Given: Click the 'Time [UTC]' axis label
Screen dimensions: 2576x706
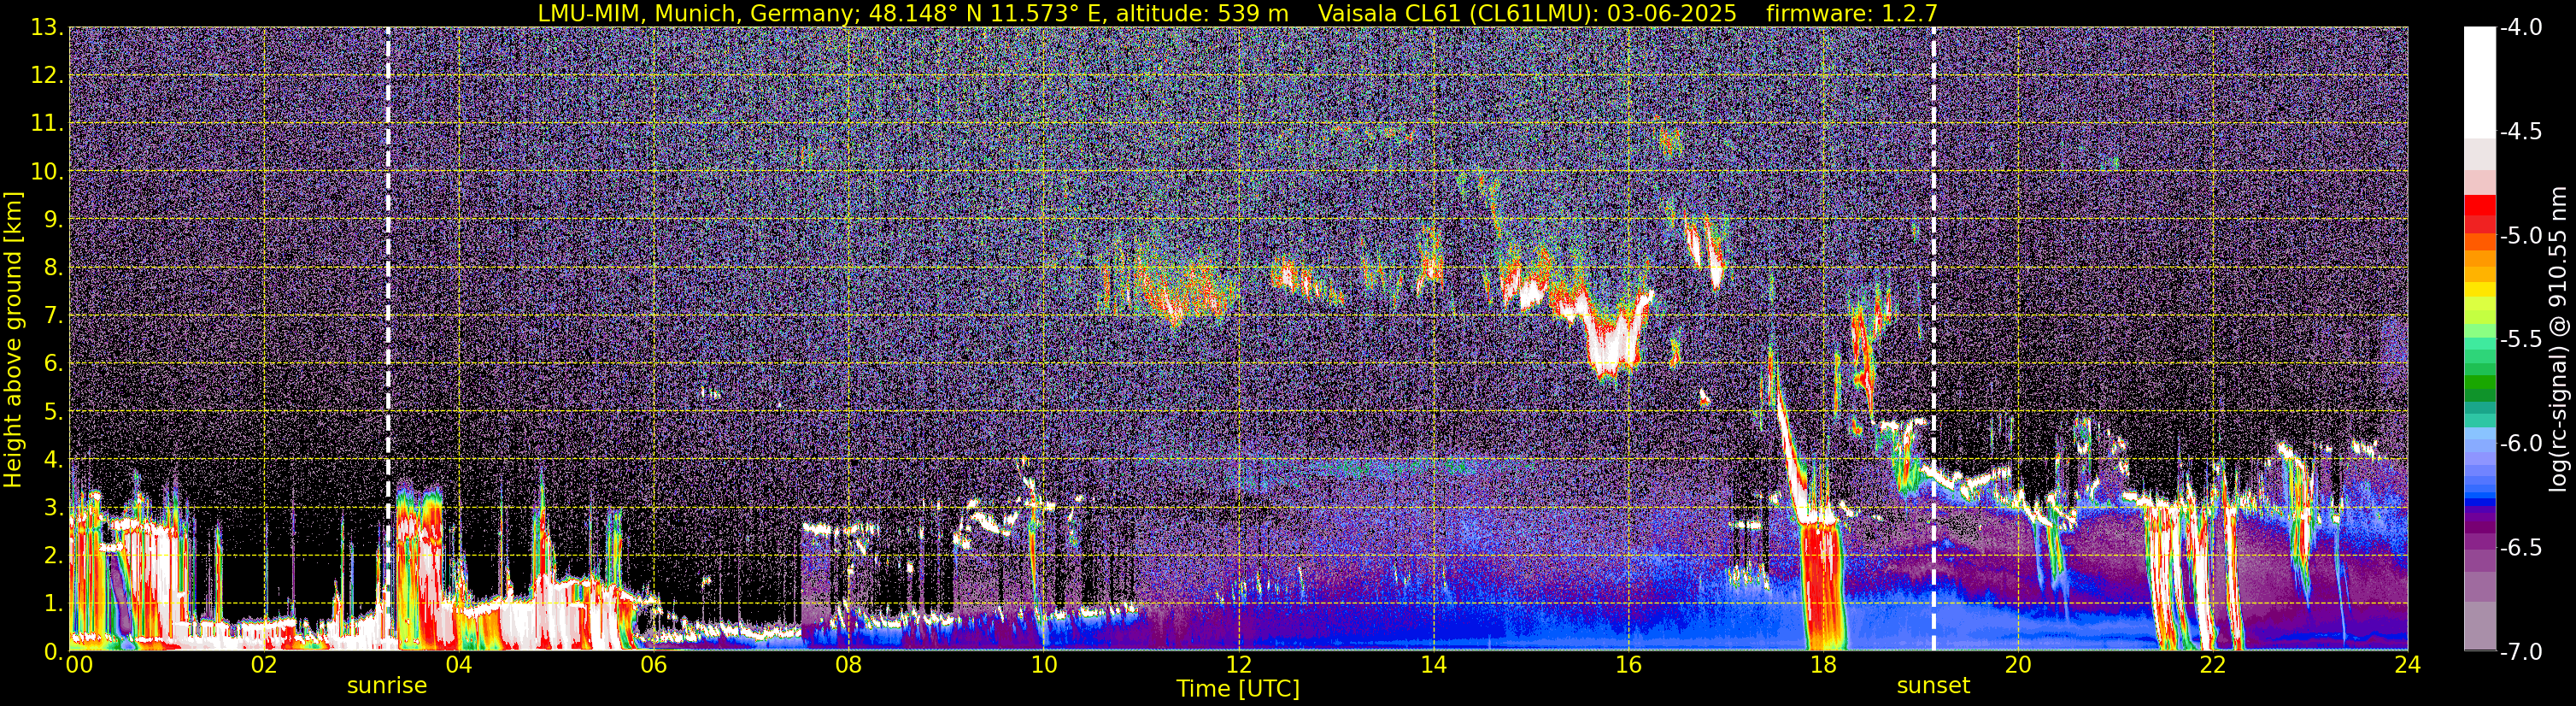Looking at the screenshot, I should (x=1238, y=689).
